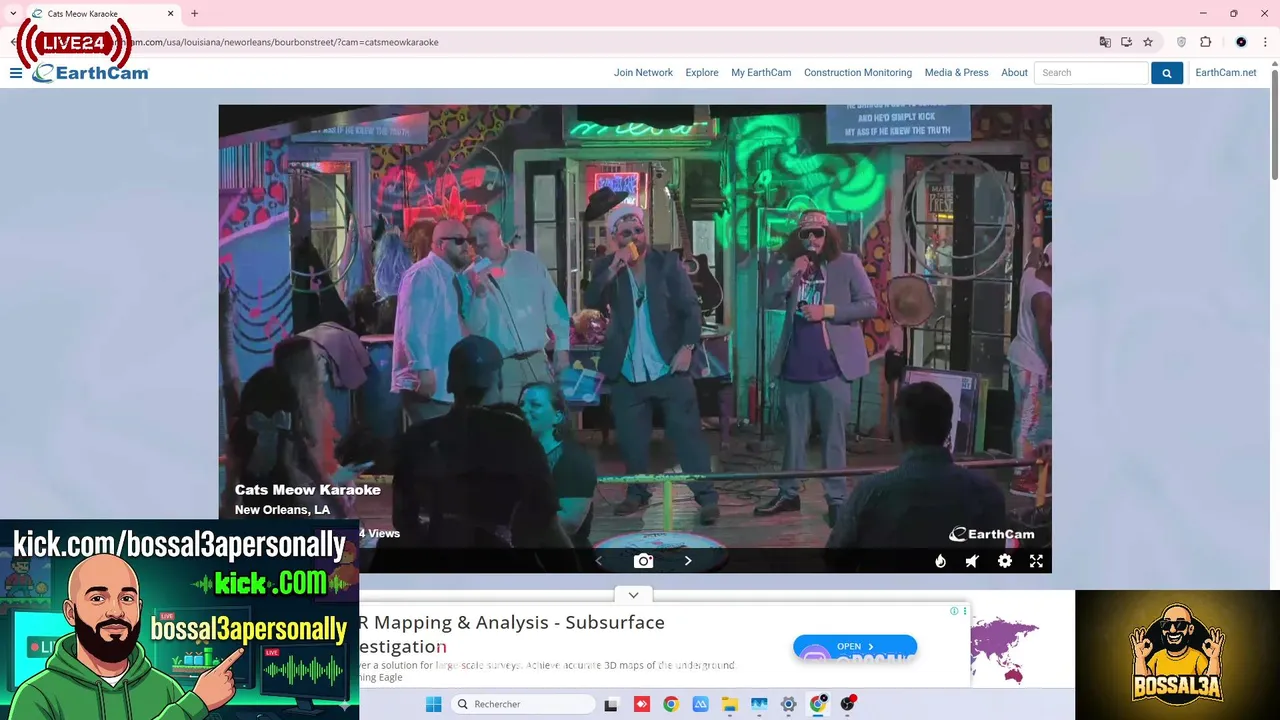Open a new browser tab
This screenshot has height=720, width=1280.
(x=194, y=13)
